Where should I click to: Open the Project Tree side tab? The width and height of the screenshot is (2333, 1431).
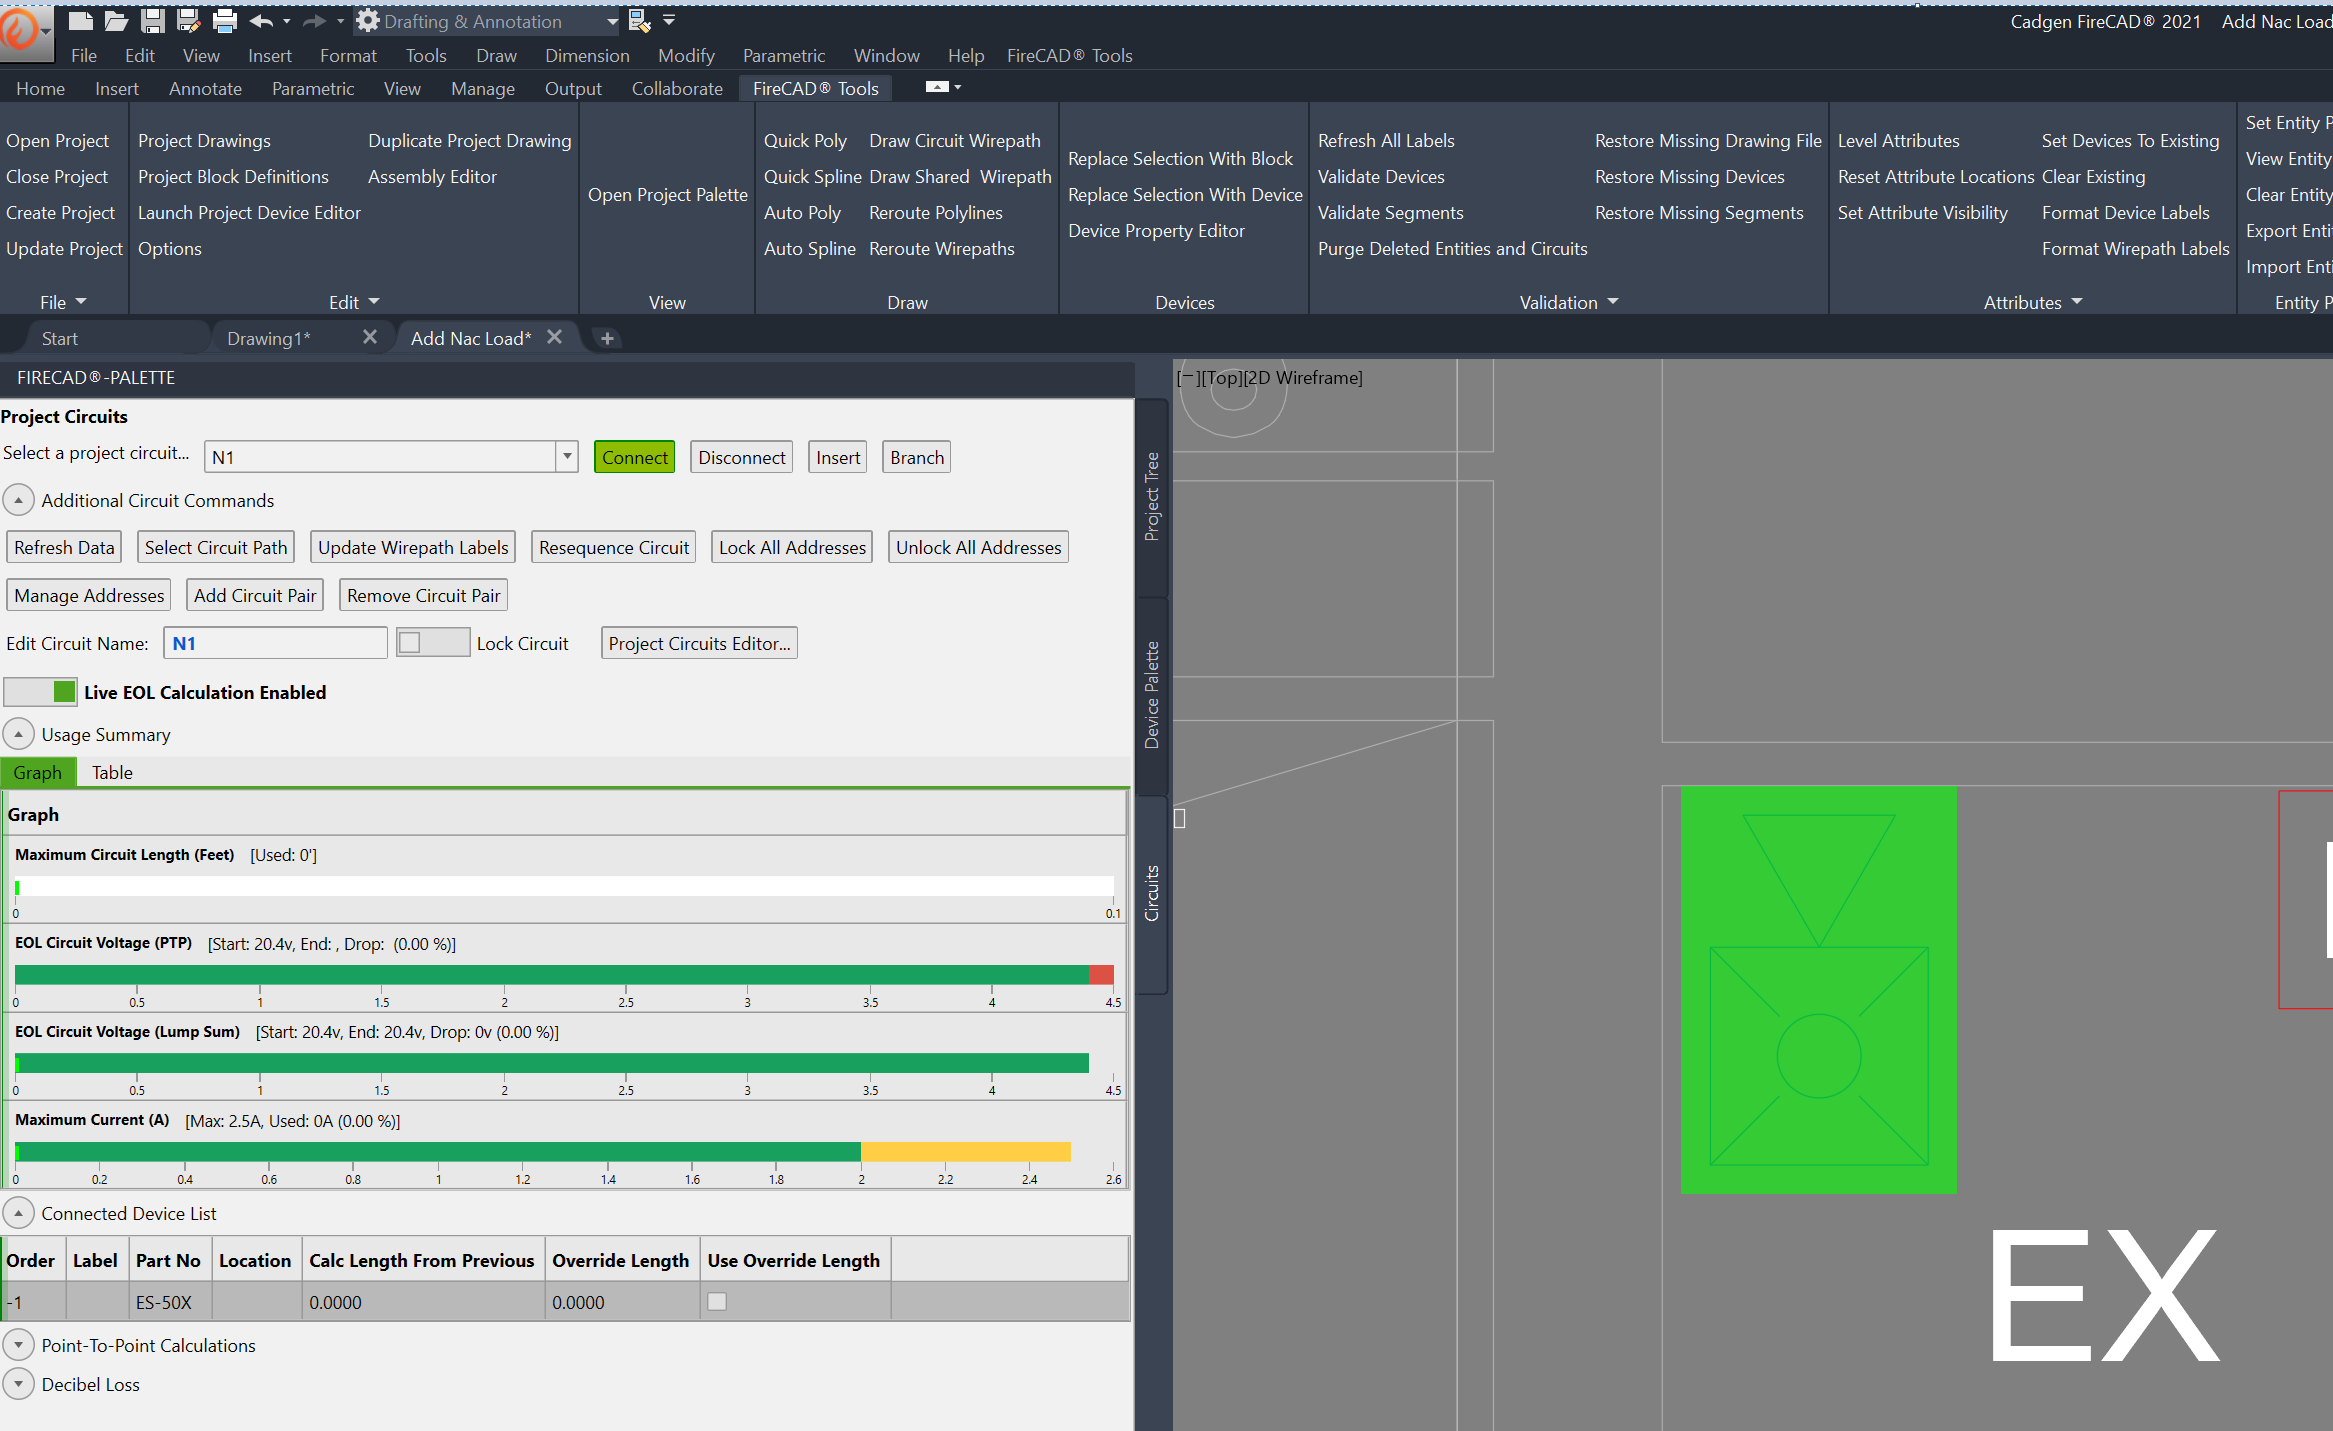(1152, 496)
